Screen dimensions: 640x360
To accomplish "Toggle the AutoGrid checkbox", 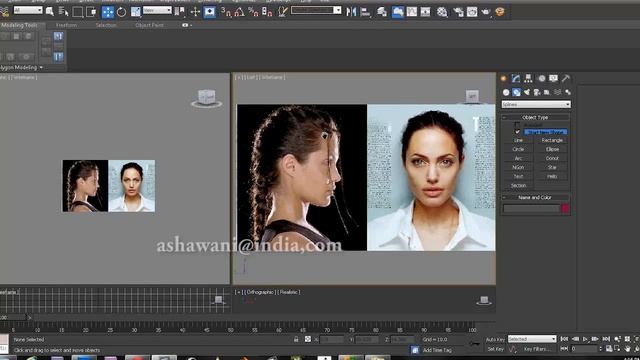I will click(518, 124).
